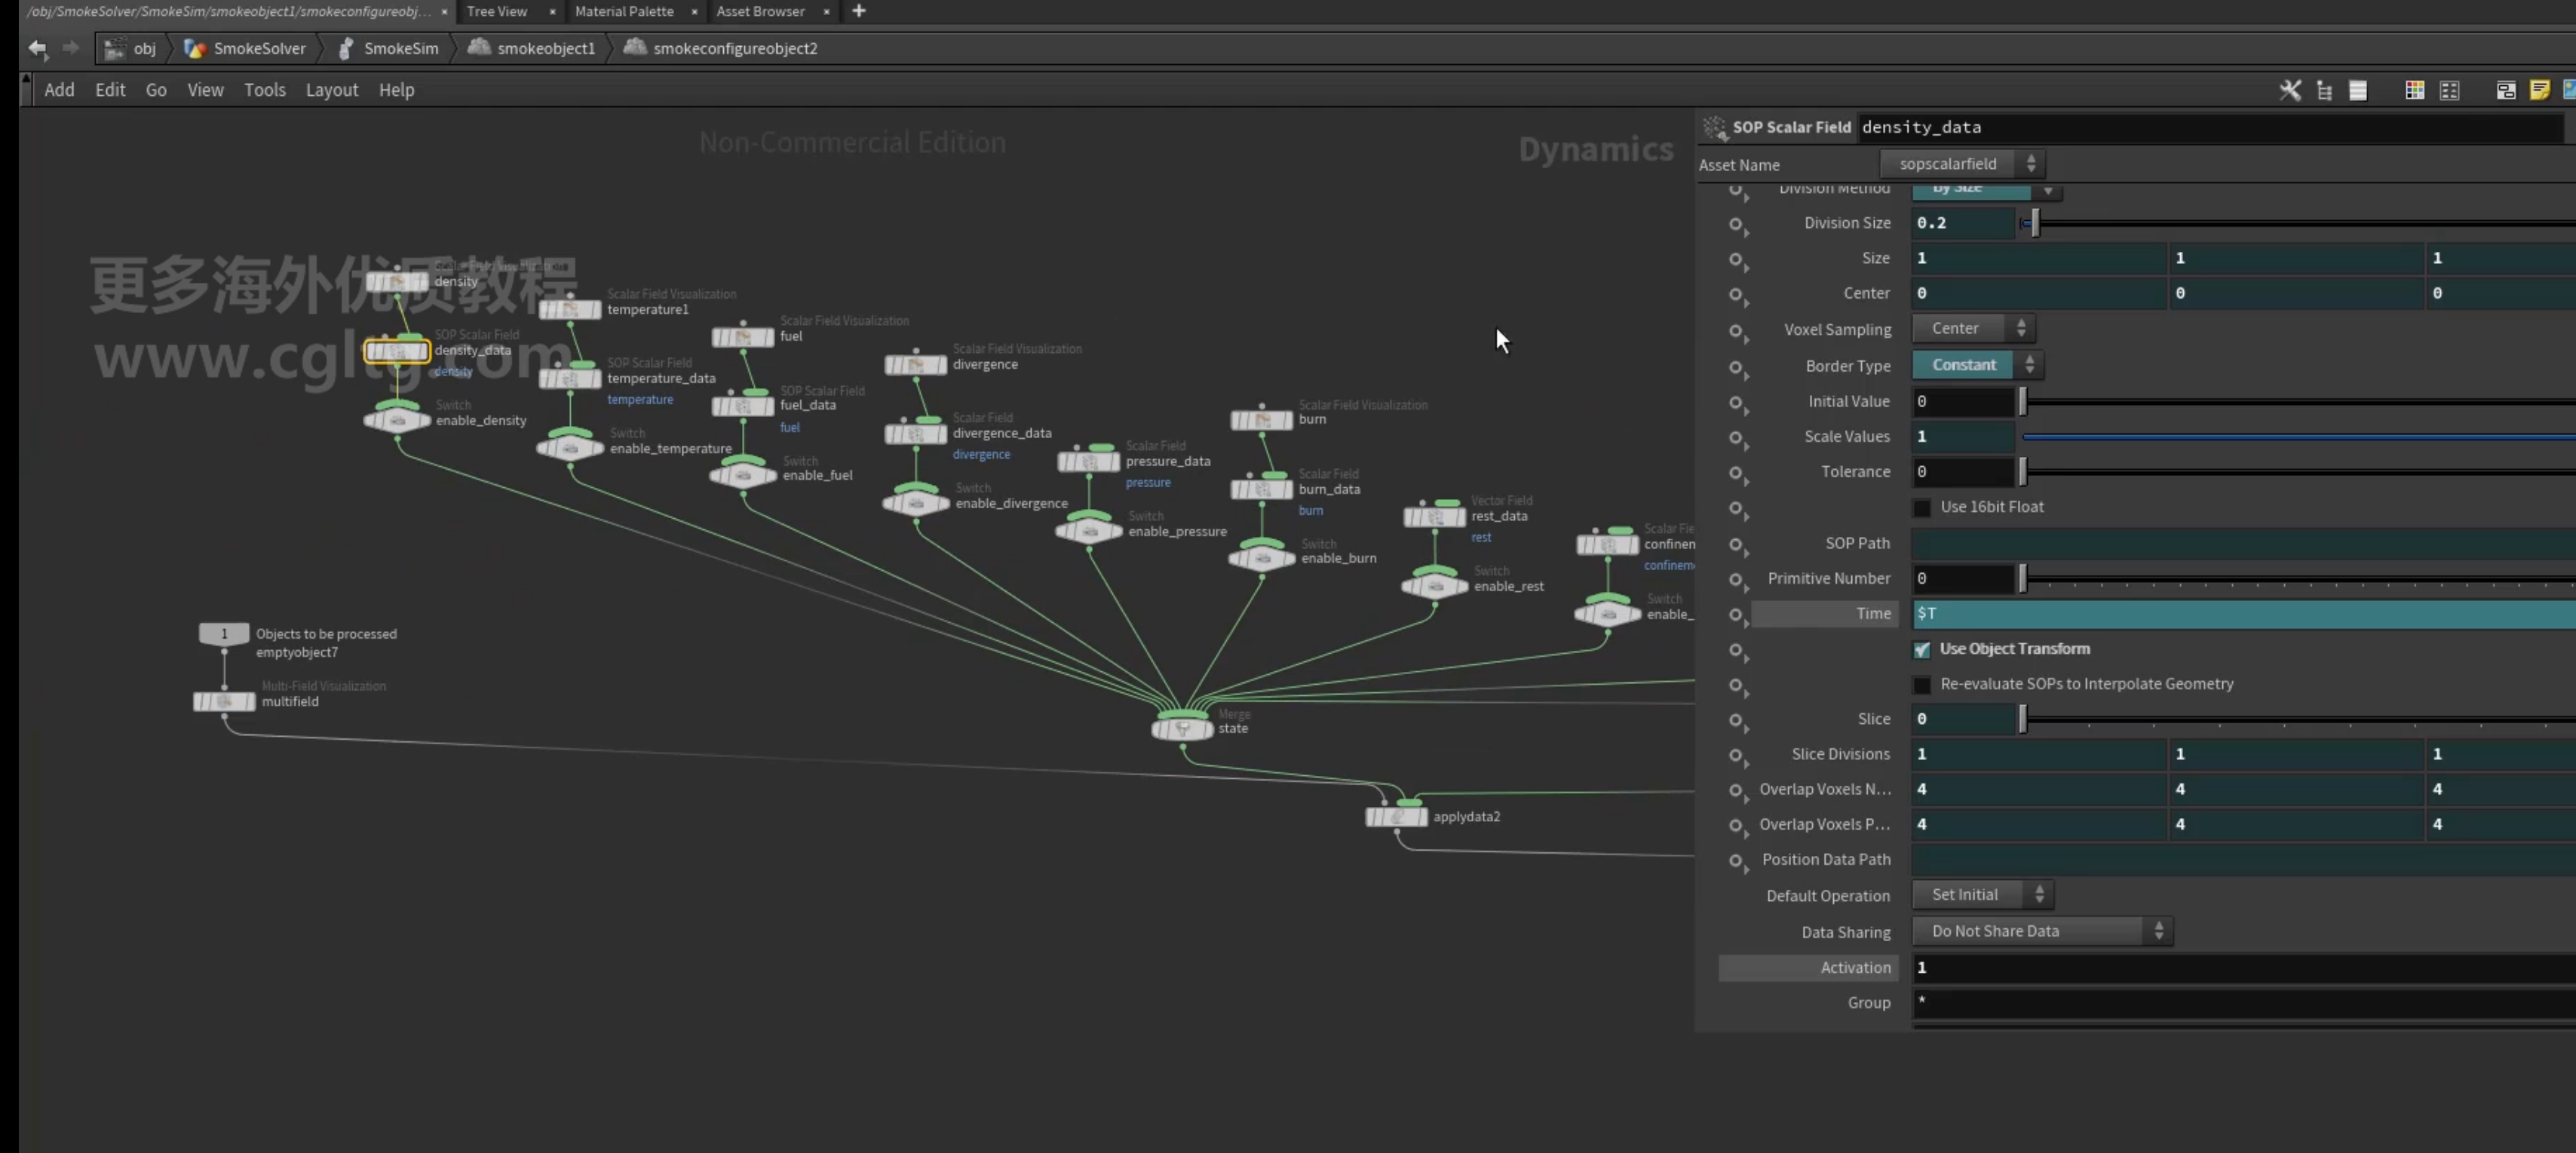2576x1153 pixels.
Task: Select the pressure_data node
Action: point(1089,461)
